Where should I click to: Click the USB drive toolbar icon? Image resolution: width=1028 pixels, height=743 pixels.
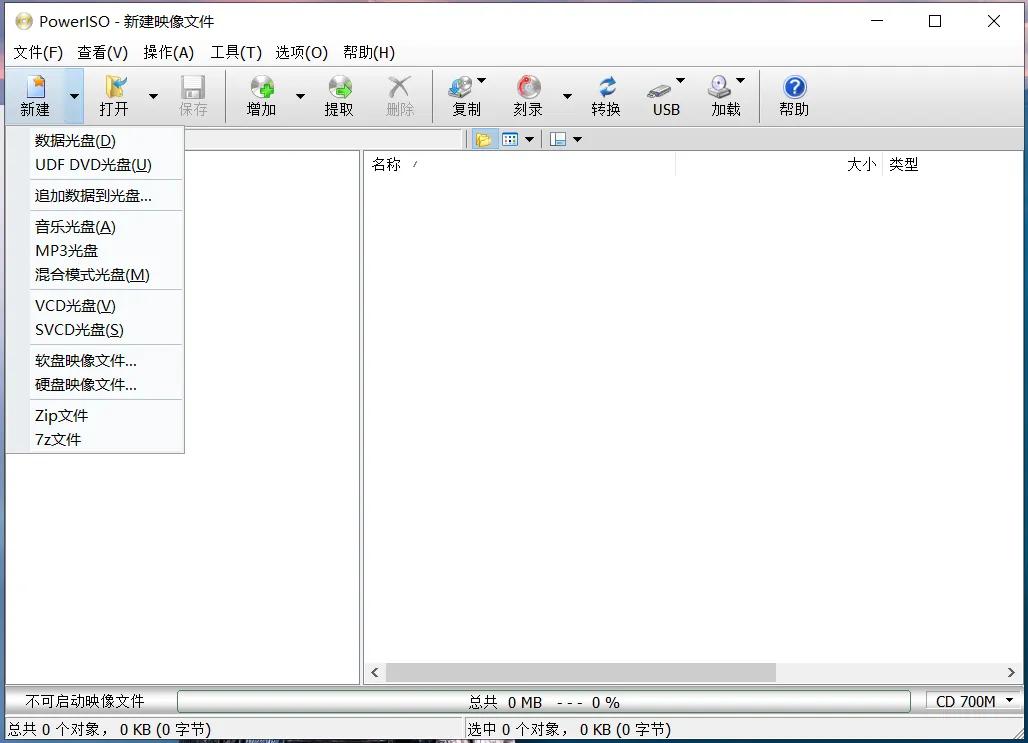[660, 90]
